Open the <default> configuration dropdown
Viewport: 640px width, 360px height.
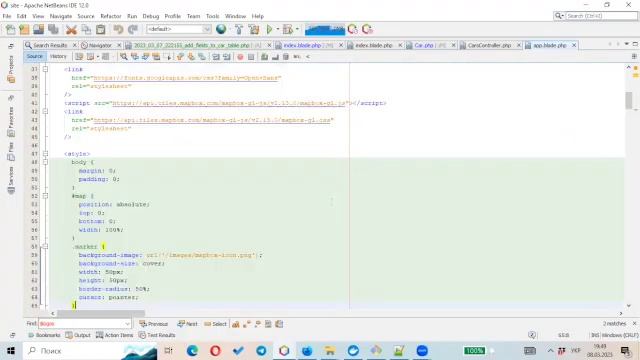[179, 29]
